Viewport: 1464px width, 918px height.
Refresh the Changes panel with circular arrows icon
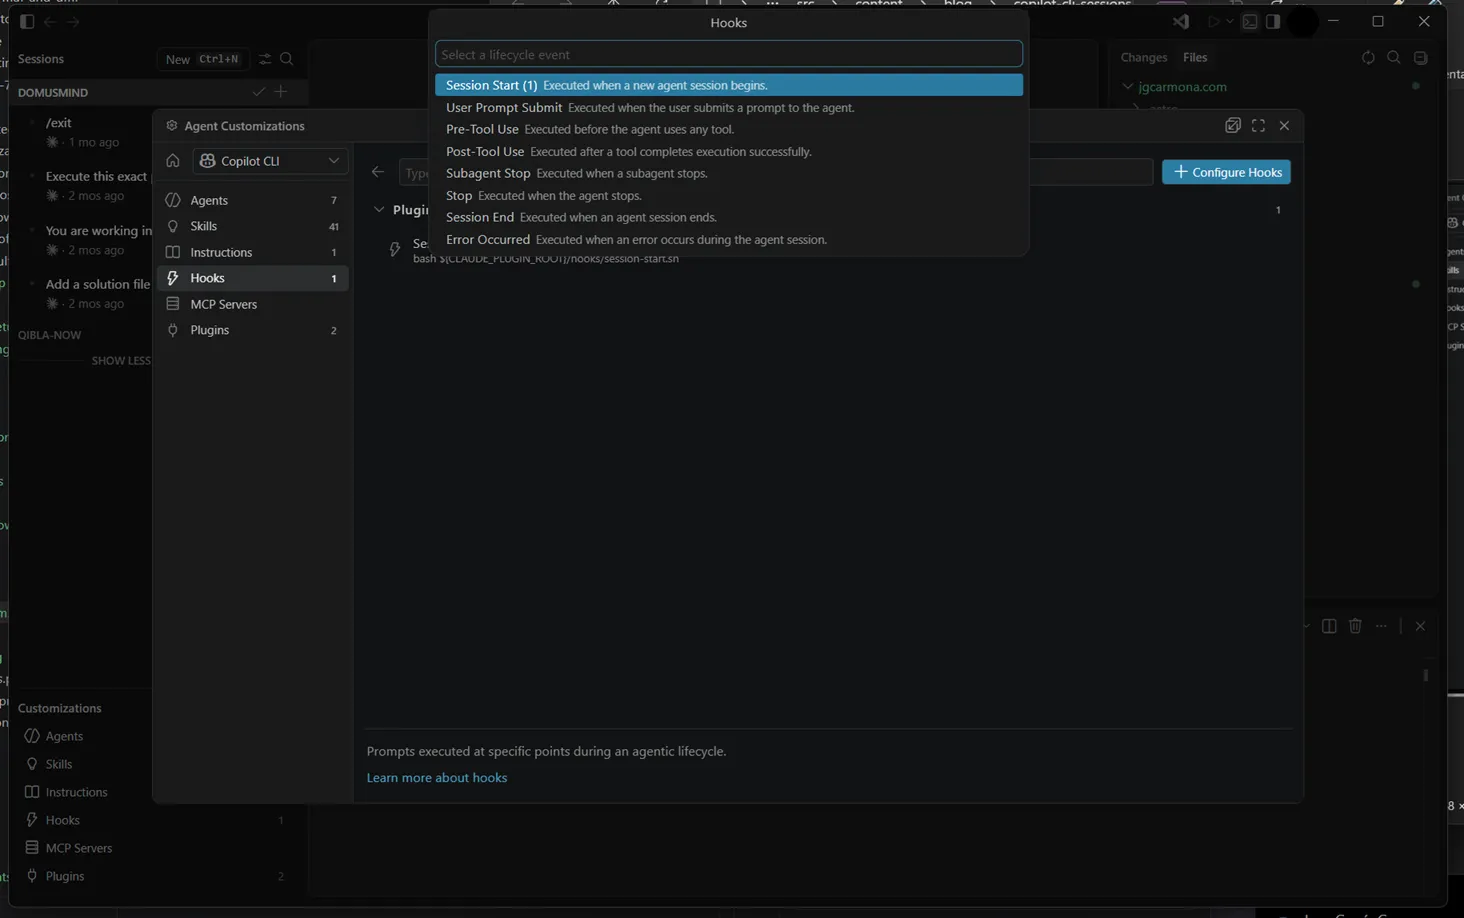pyautogui.click(x=1368, y=58)
